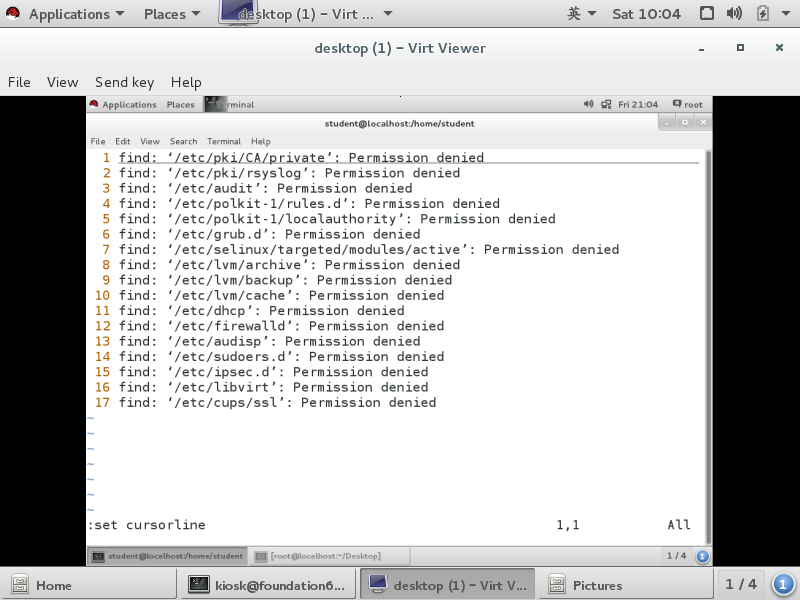Open the Virt Viewer Help menu

[x=186, y=82]
